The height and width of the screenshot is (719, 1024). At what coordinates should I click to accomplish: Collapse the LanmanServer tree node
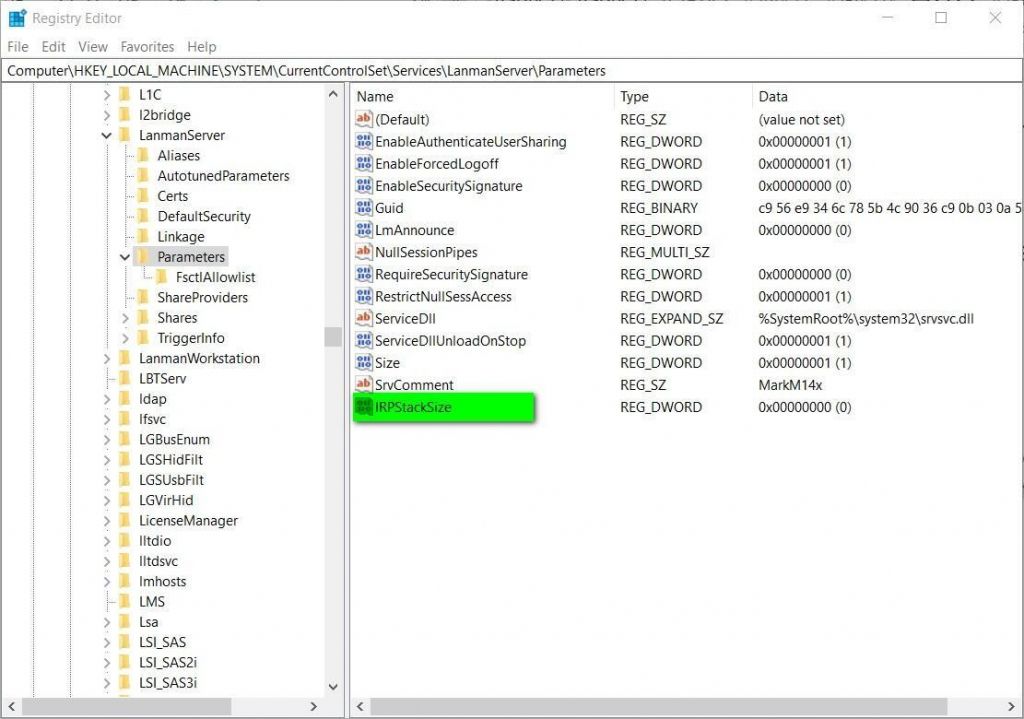pyautogui.click(x=106, y=135)
